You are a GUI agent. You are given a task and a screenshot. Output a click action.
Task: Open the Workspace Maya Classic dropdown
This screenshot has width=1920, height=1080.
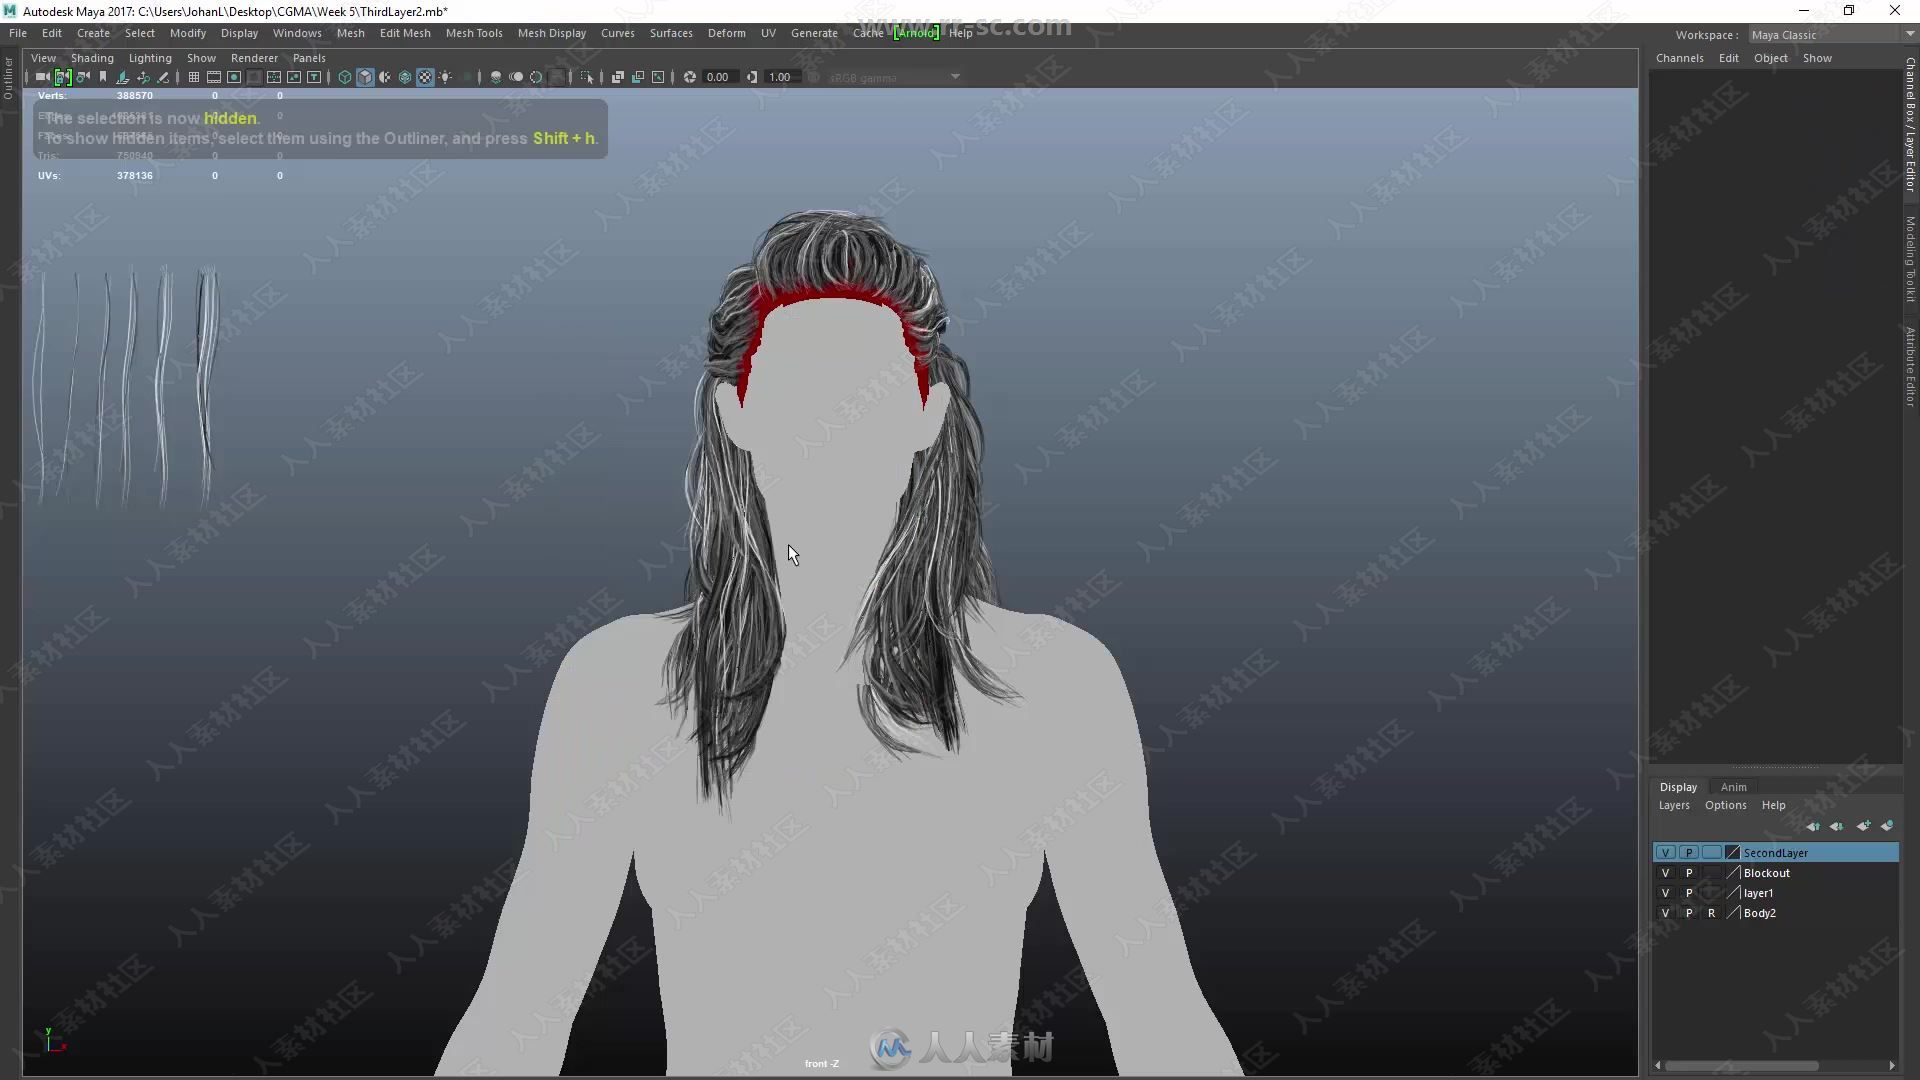pos(1832,35)
